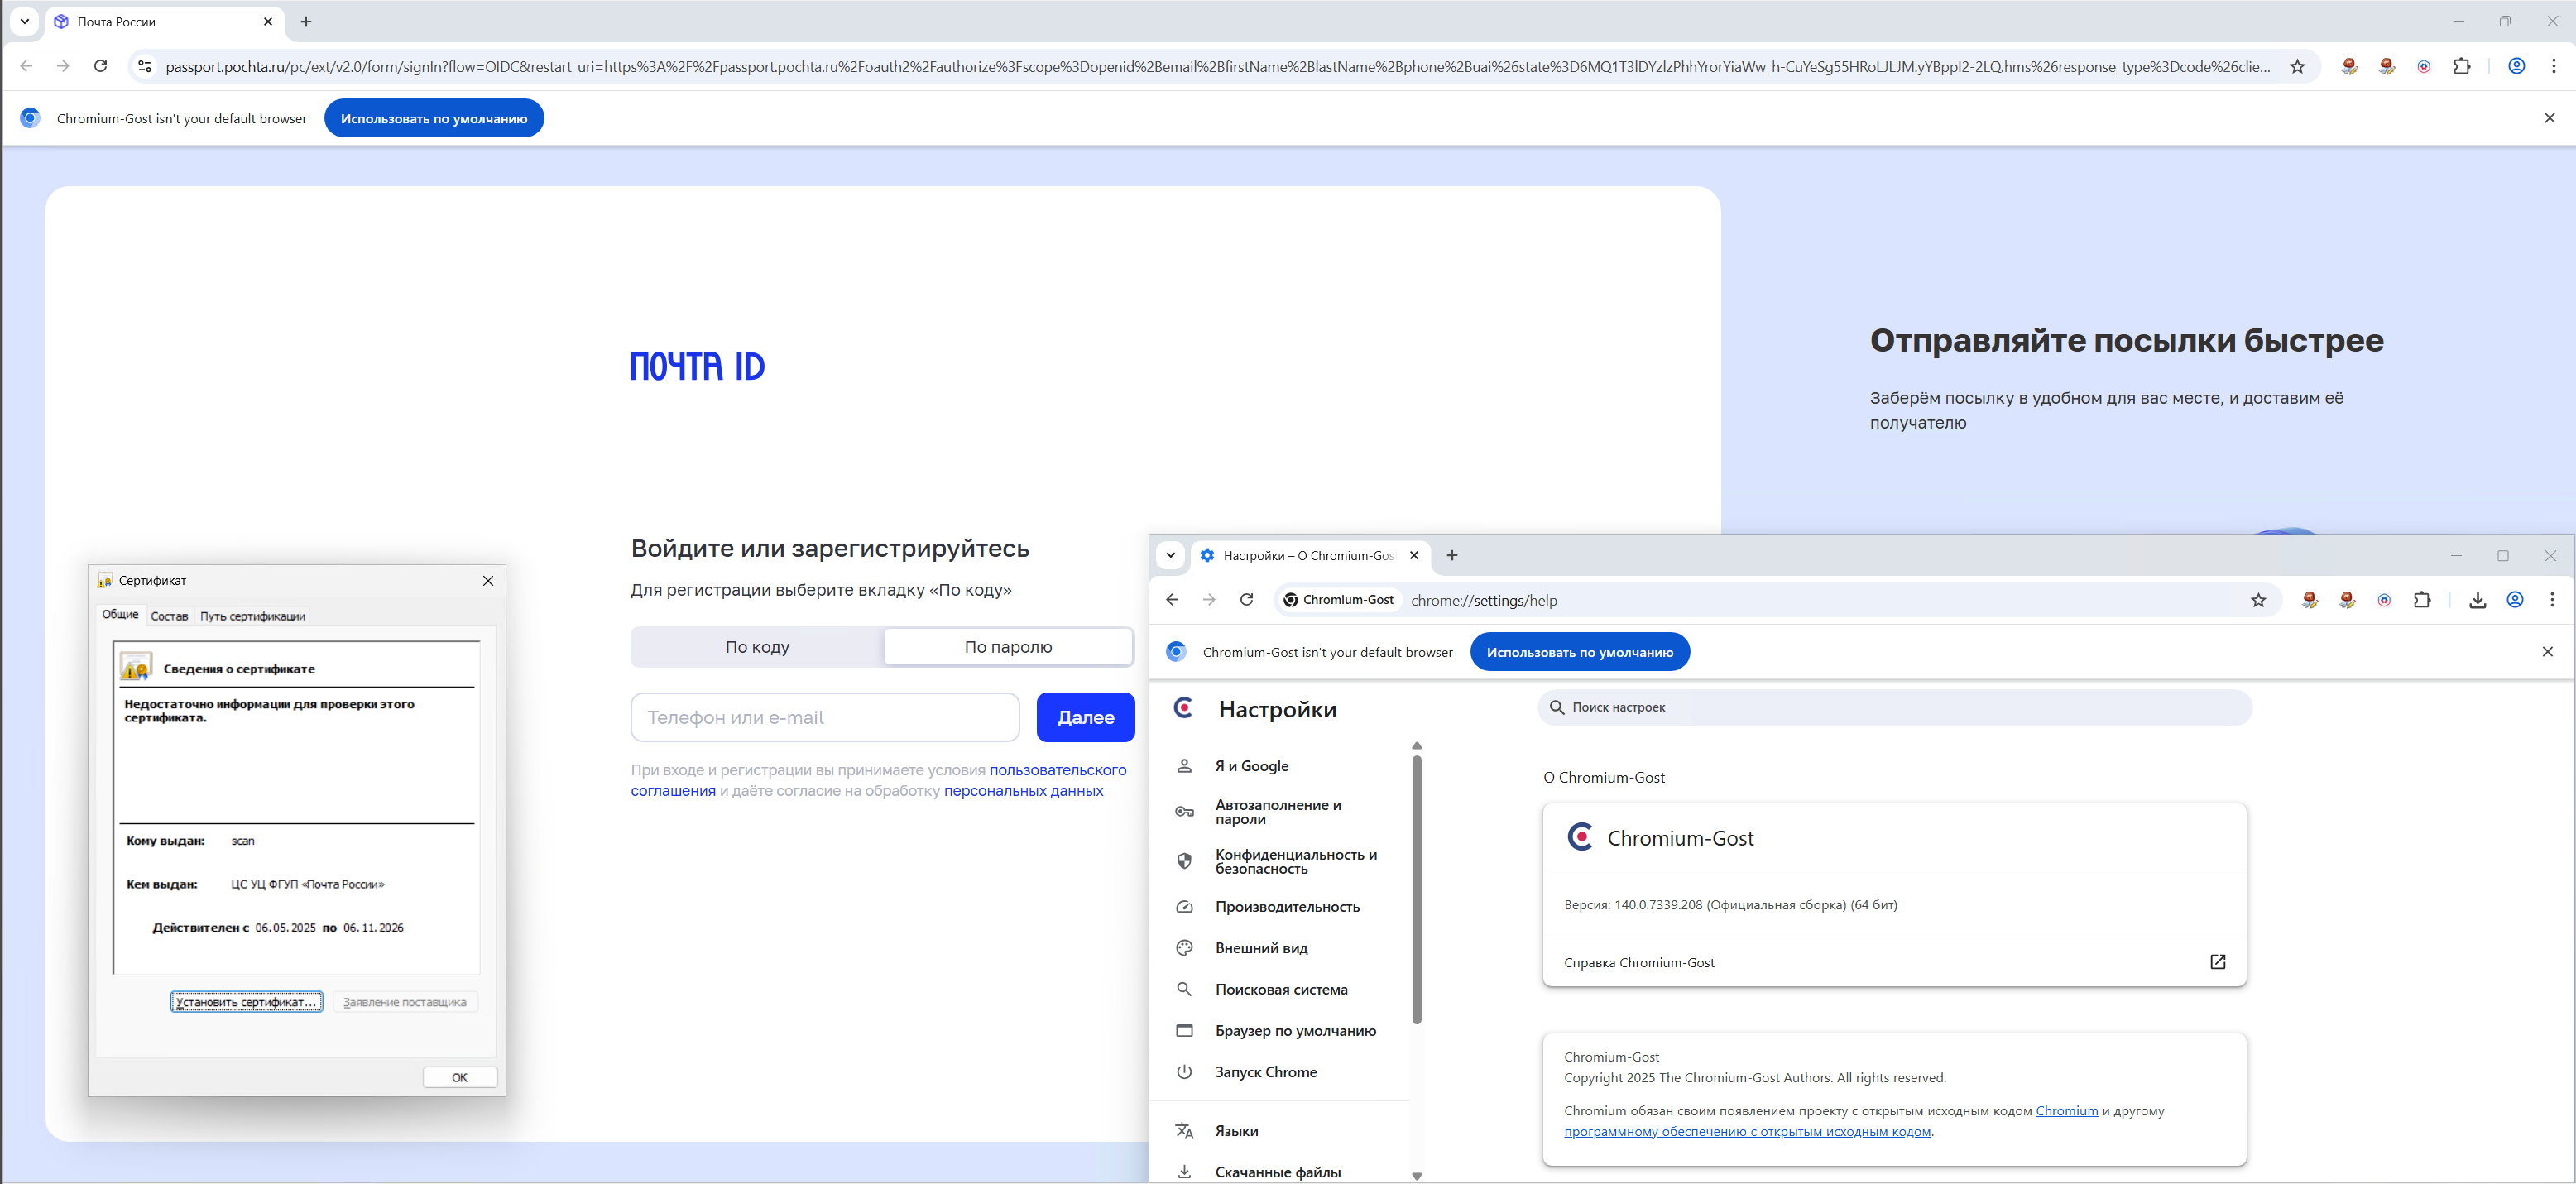Bookmark the pochta.ru page with star icon

[2297, 66]
